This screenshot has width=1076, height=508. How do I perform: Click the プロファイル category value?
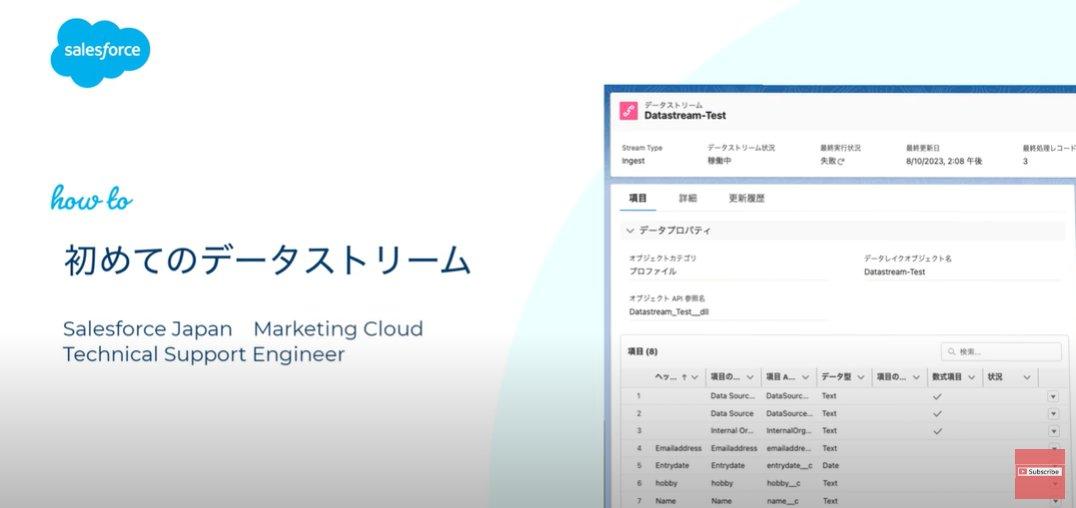653,272
